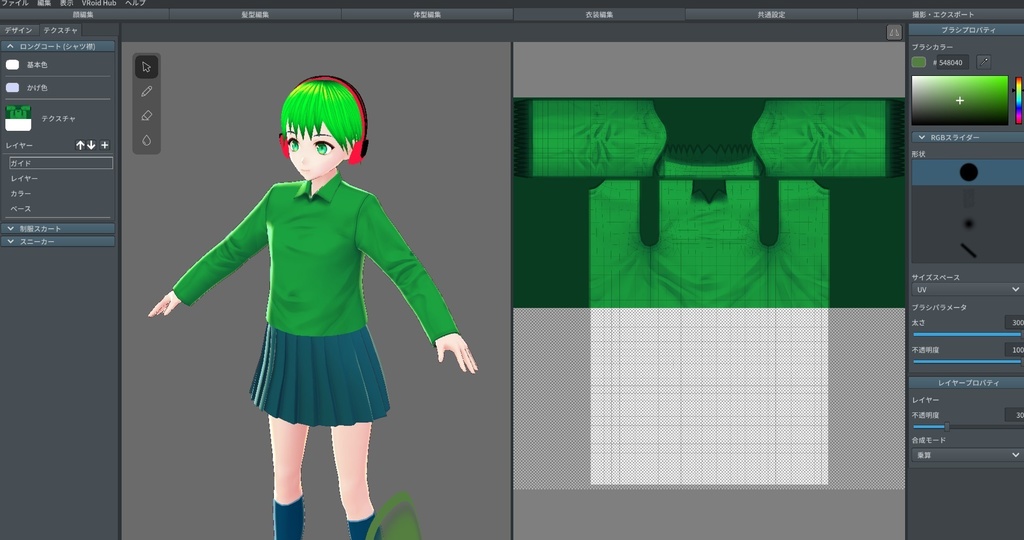This screenshot has height=540, width=1024.
Task: Expand the 制服スカート section
Action: (x=58, y=229)
